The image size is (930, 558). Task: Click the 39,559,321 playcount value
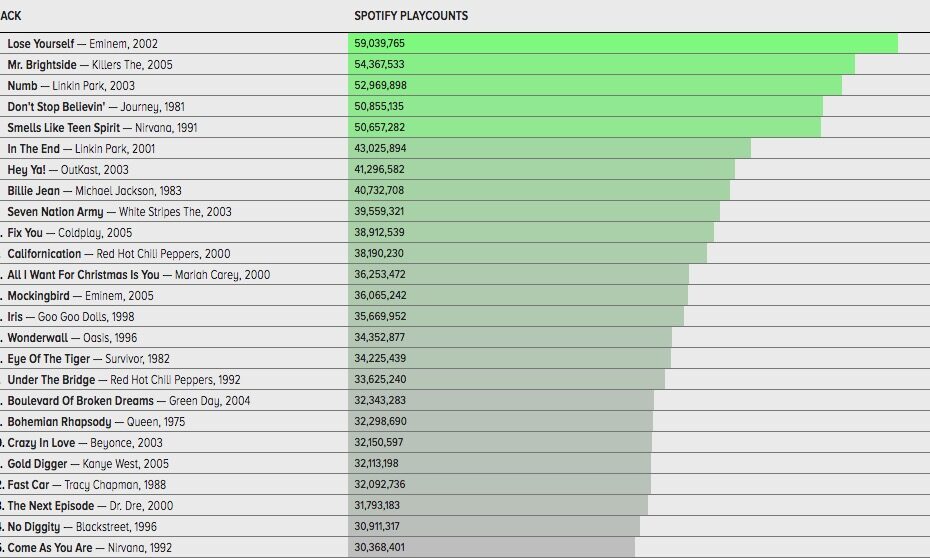coord(380,211)
